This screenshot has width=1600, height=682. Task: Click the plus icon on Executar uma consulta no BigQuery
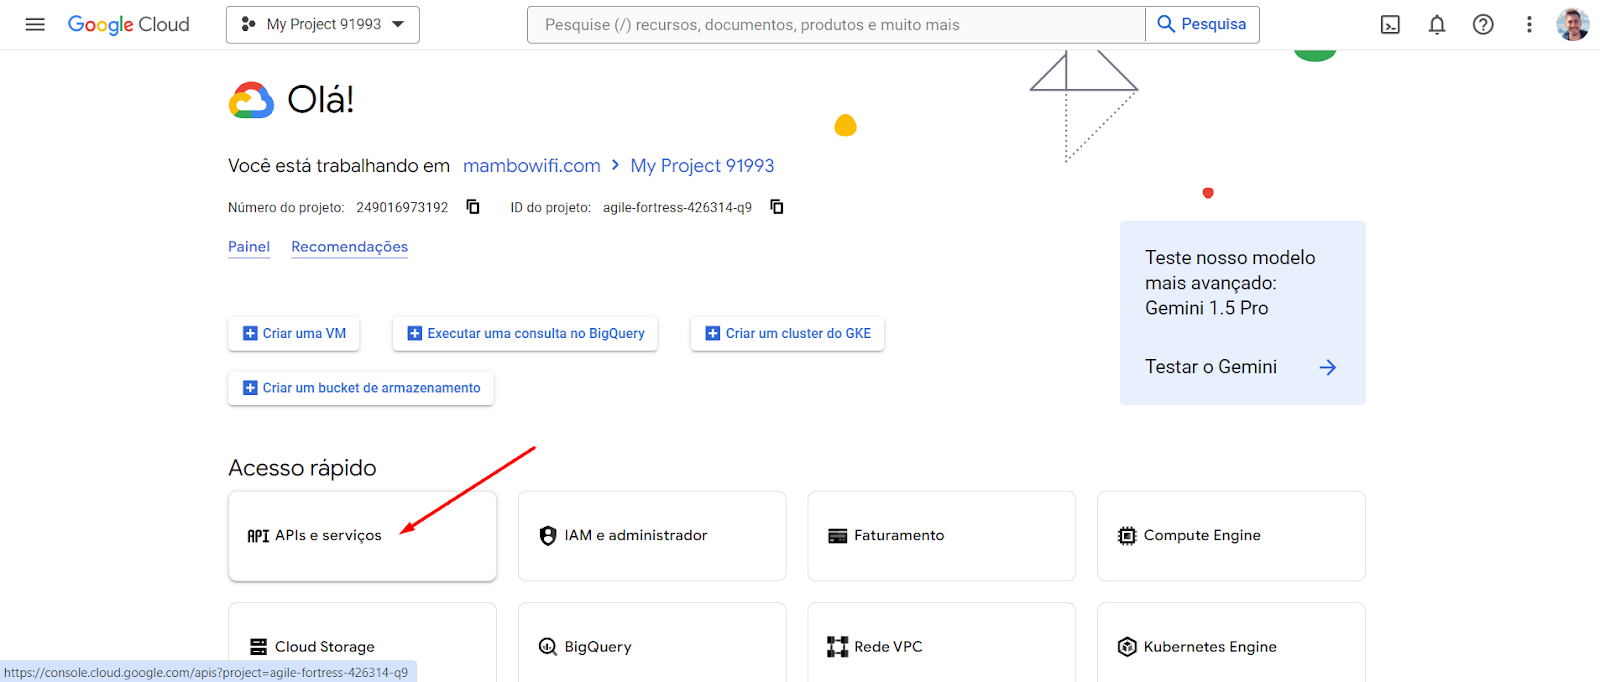(415, 334)
